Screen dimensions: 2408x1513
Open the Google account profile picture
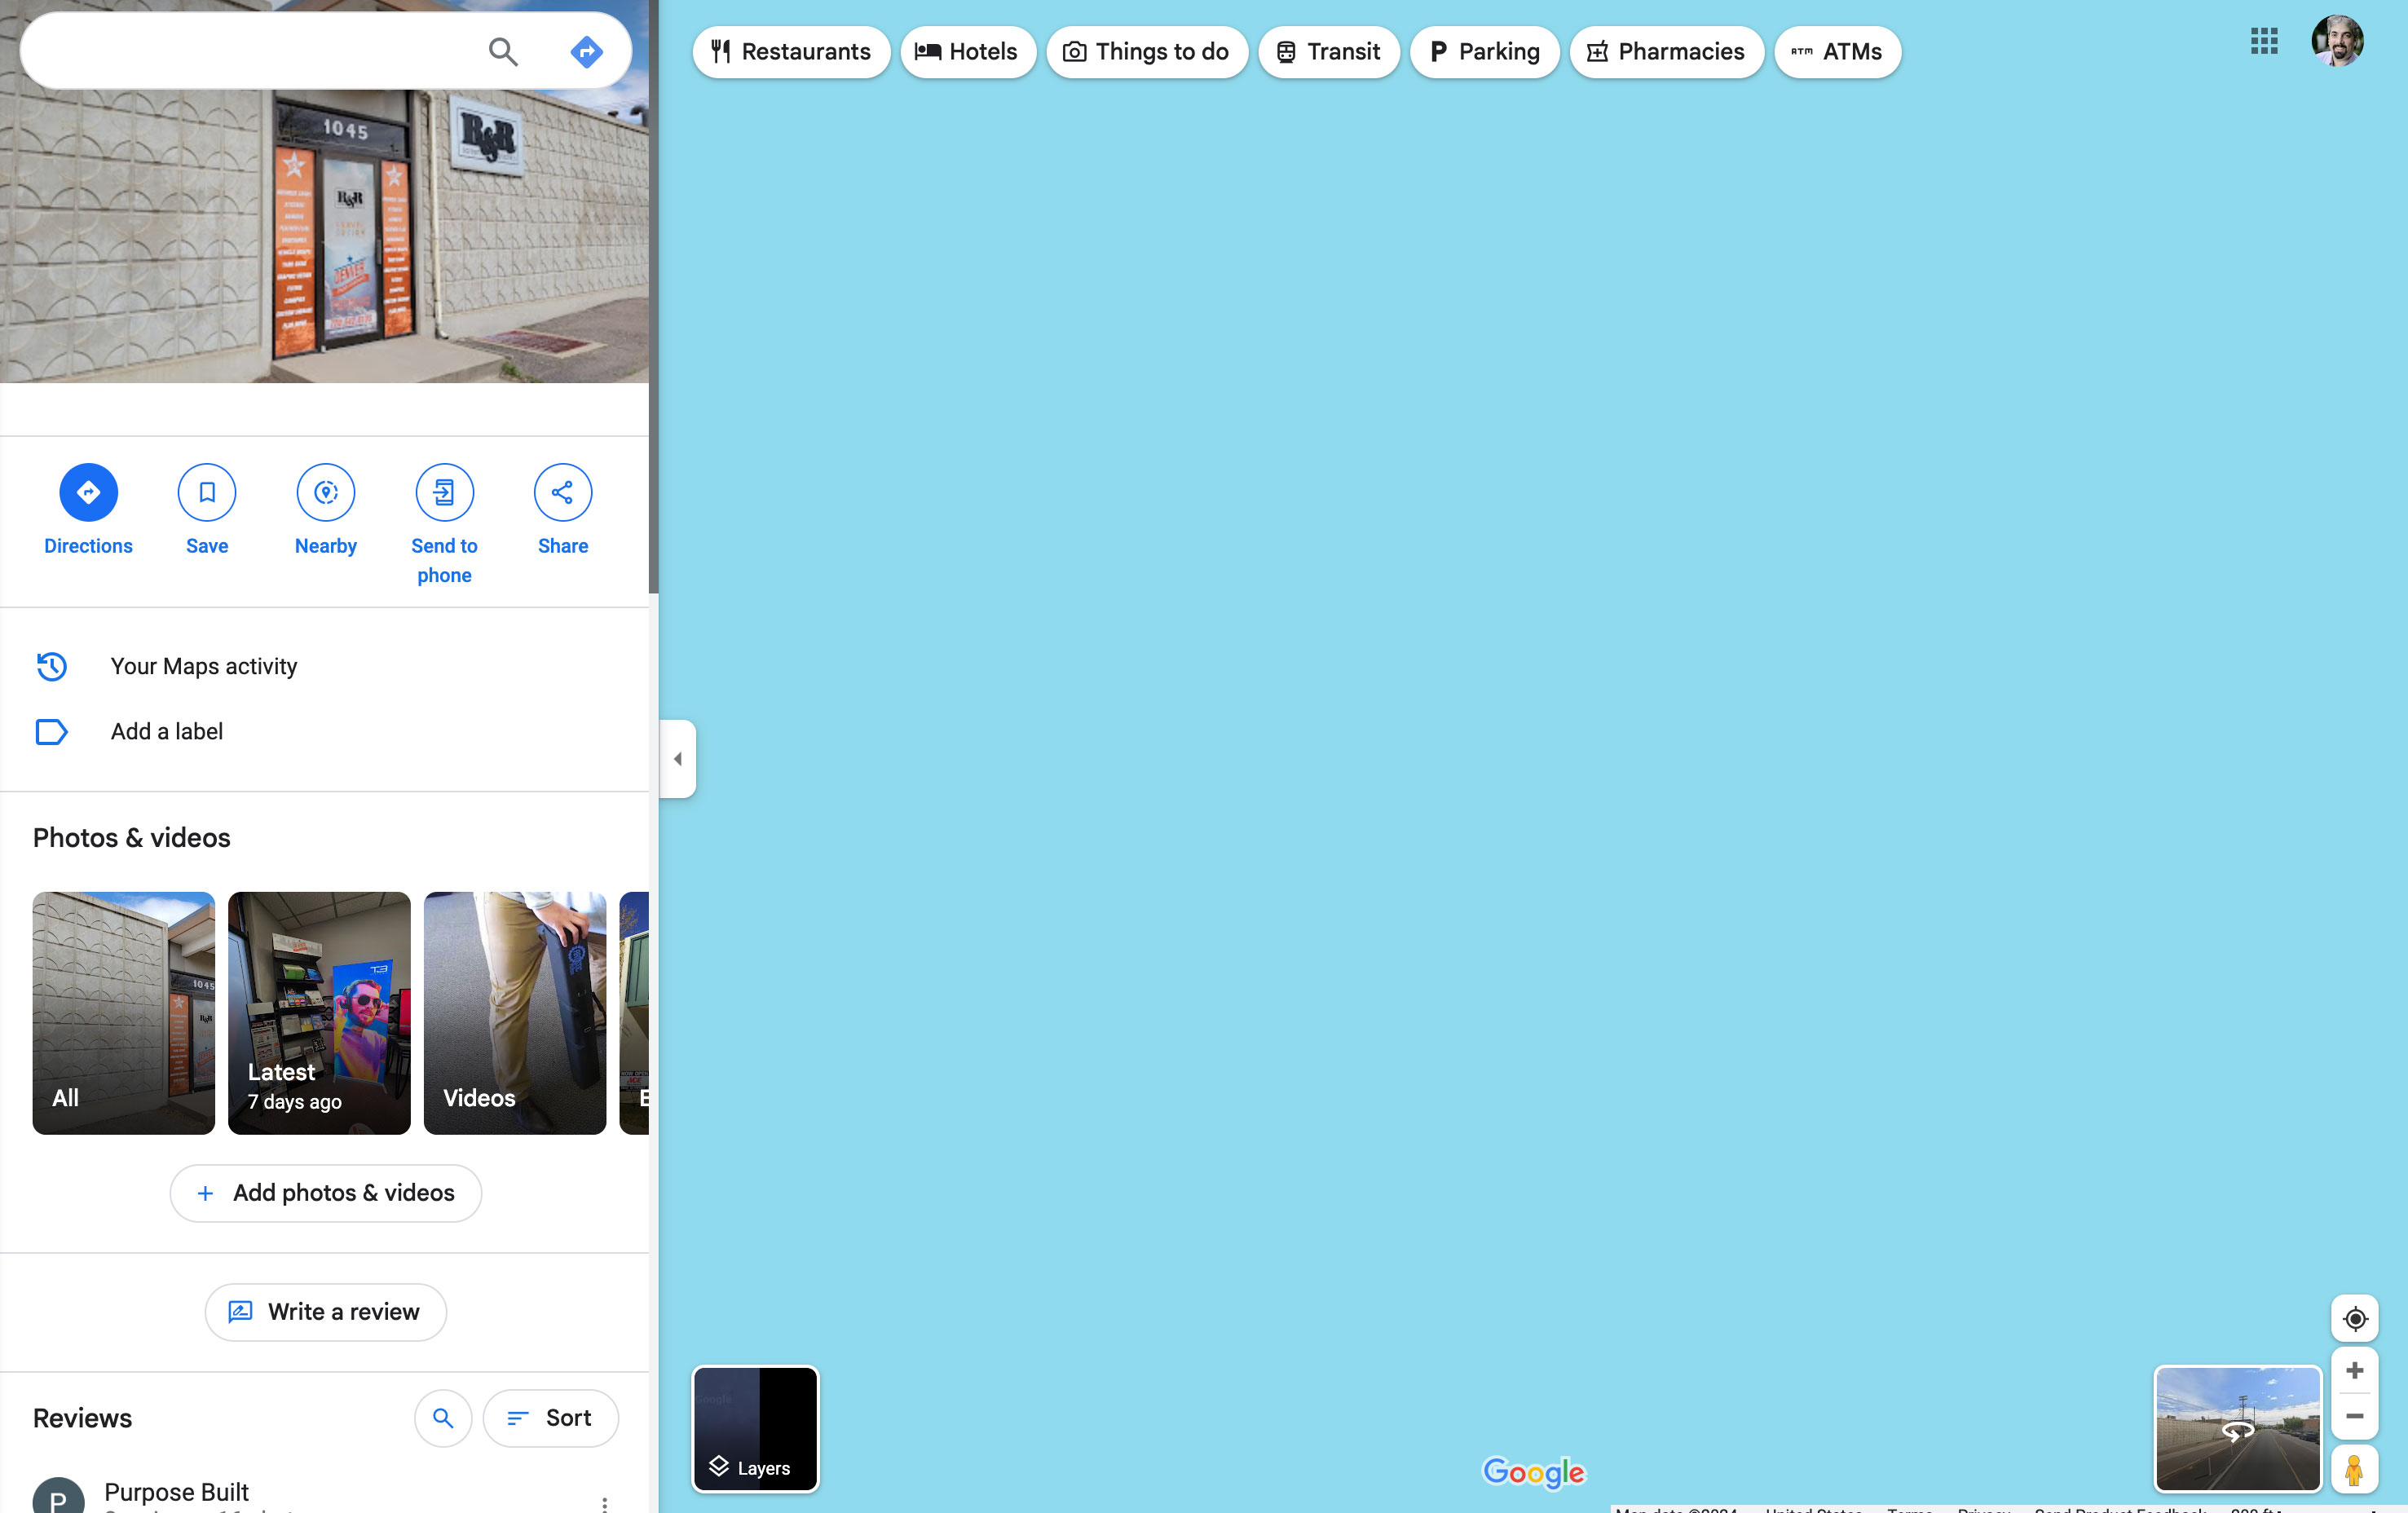click(2337, 41)
